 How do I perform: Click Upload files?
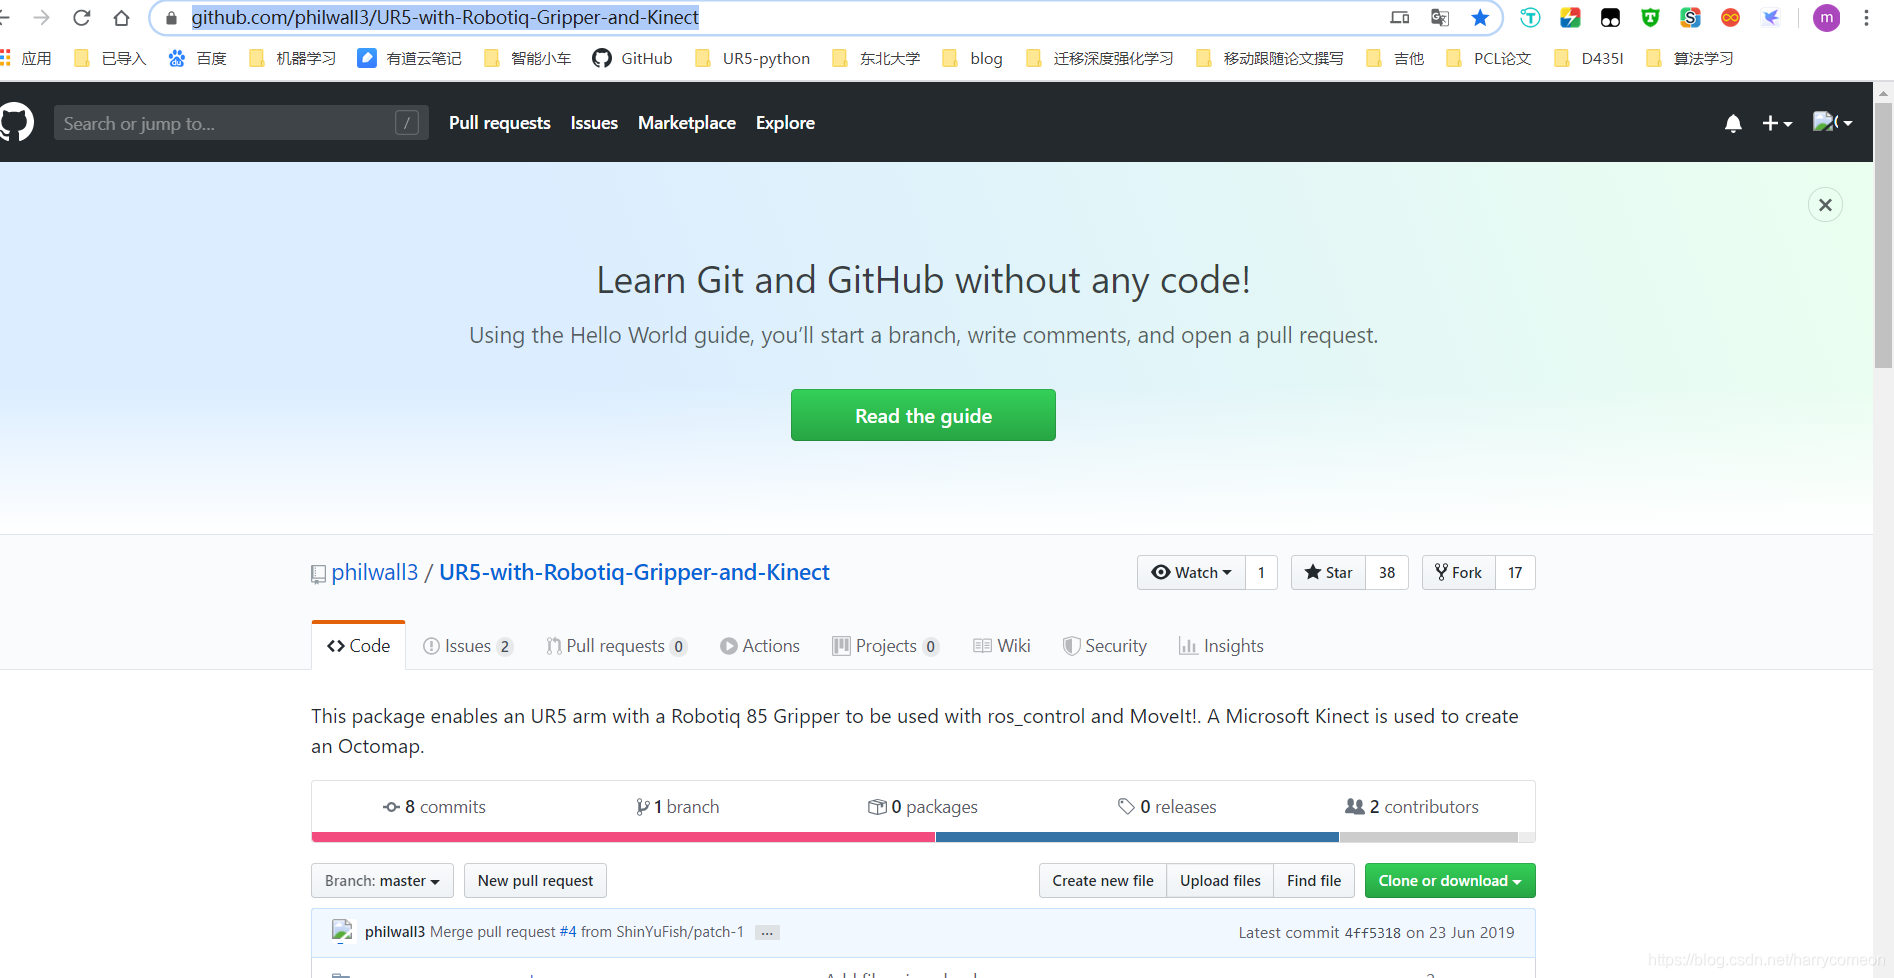tap(1220, 880)
